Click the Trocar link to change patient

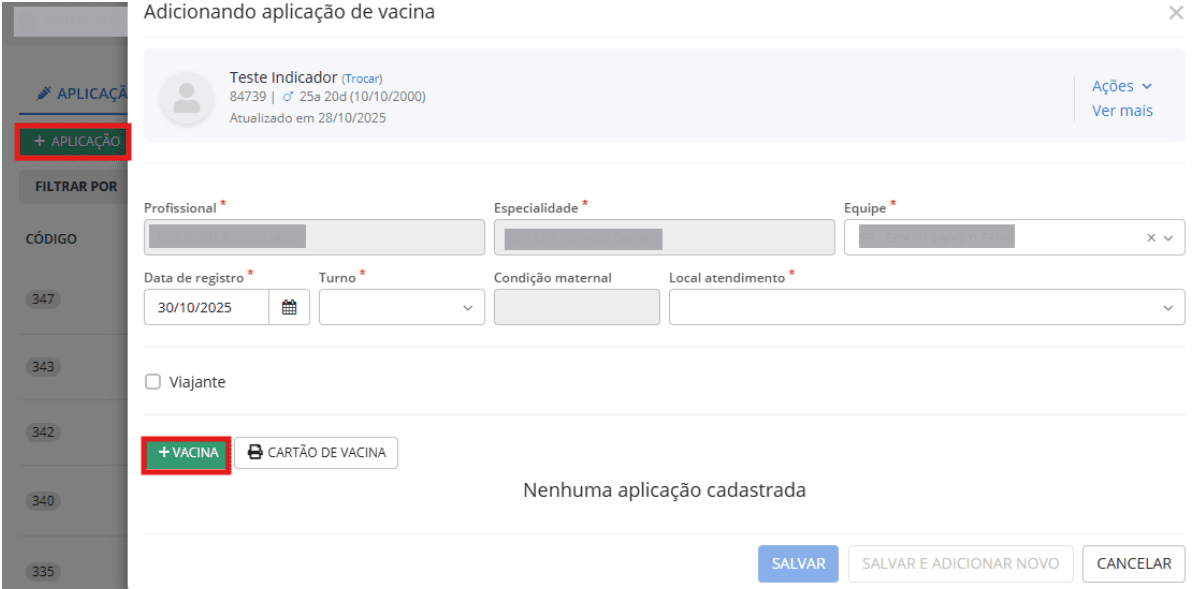pyautogui.click(x=360, y=77)
